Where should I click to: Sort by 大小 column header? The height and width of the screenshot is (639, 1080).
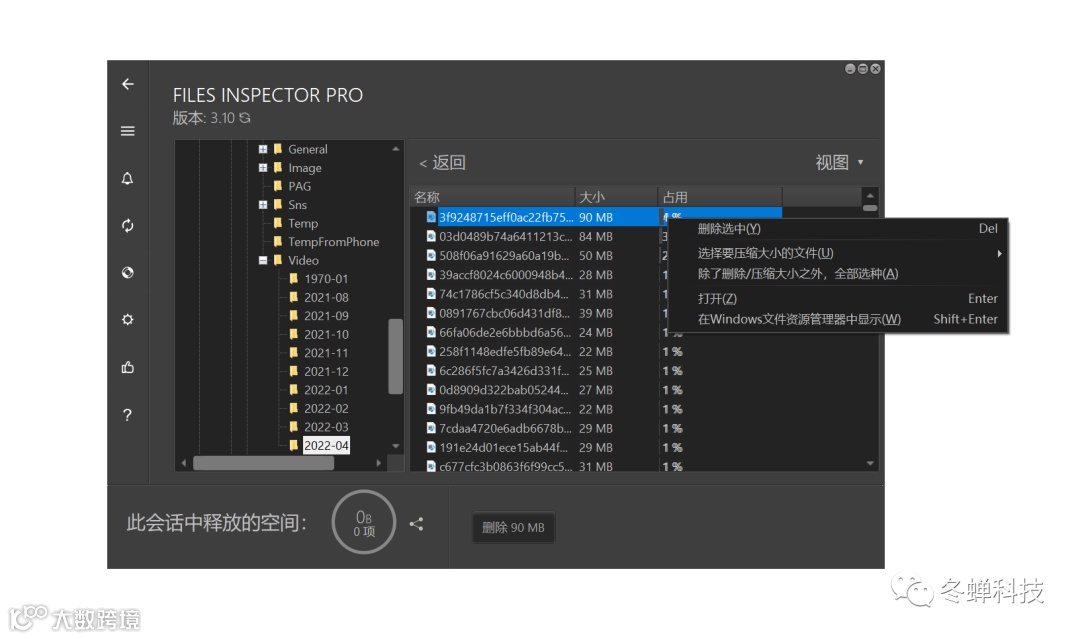(x=616, y=197)
